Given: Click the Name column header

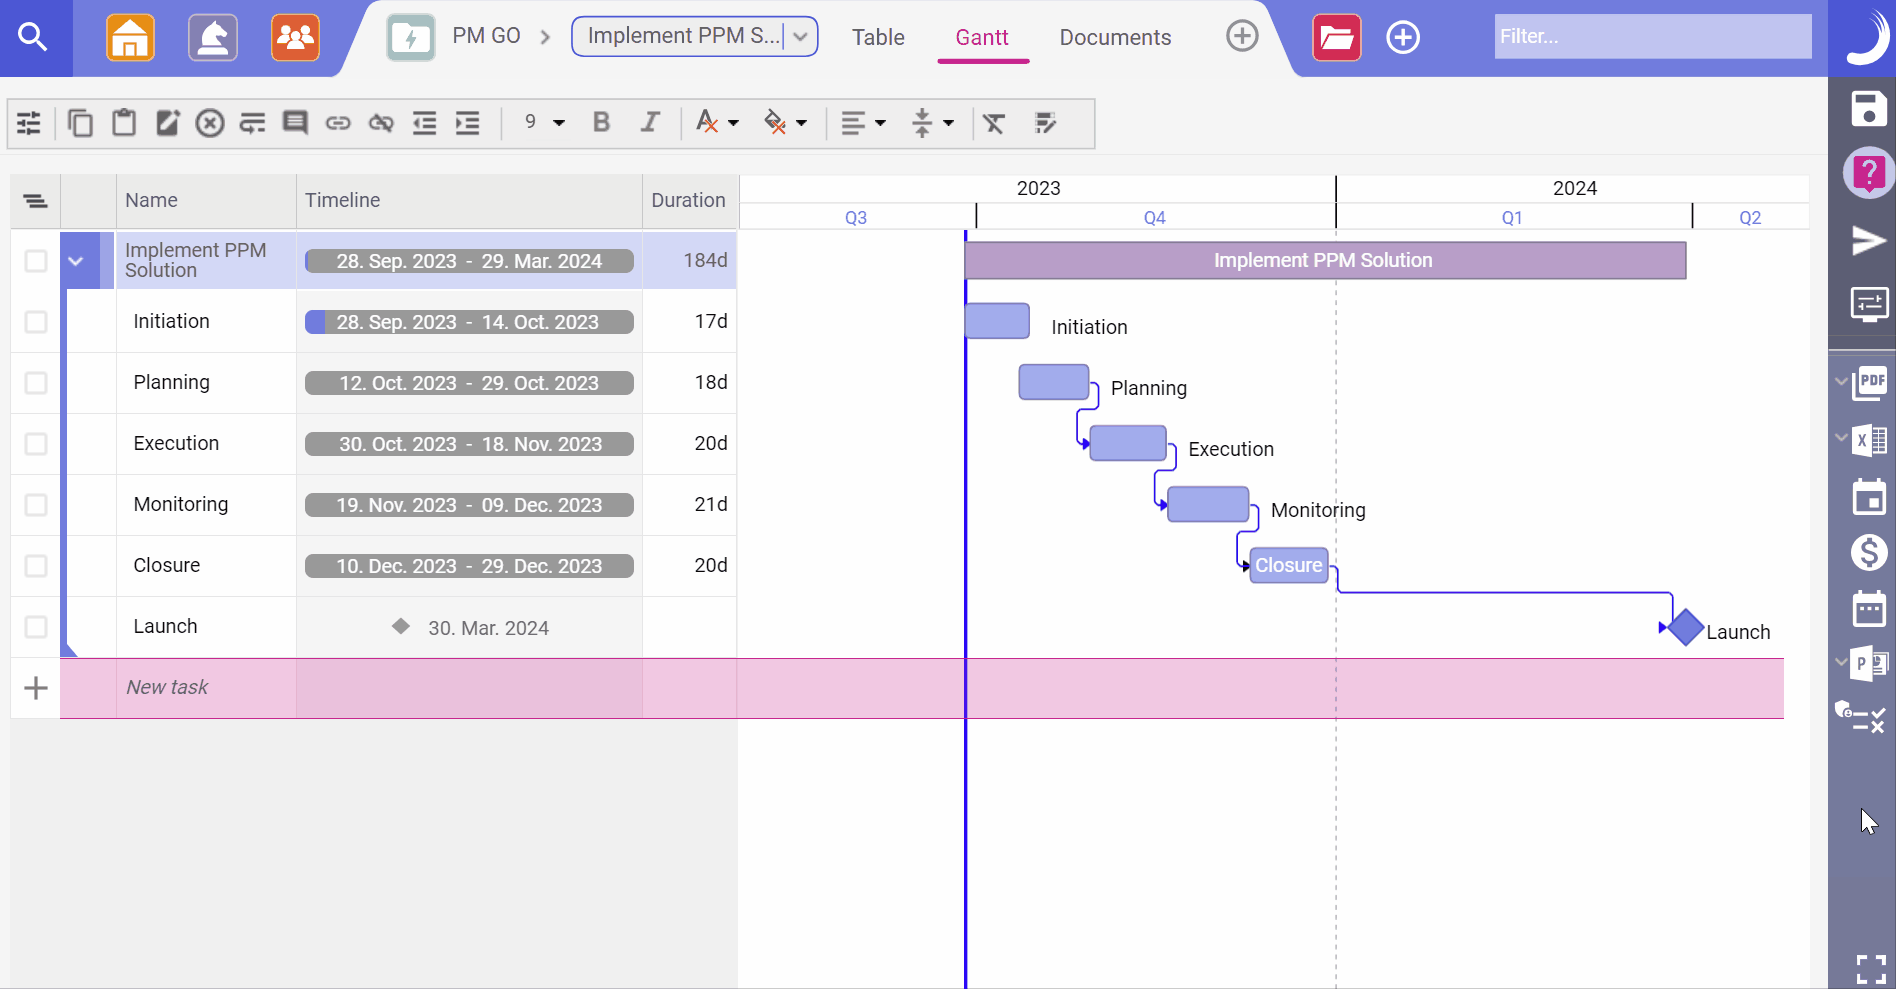Looking at the screenshot, I should click(206, 200).
